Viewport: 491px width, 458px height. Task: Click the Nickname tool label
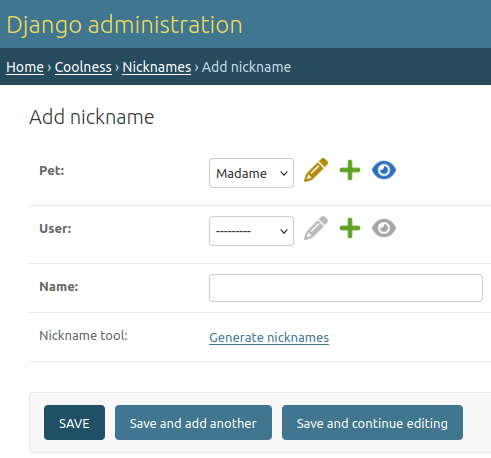click(83, 336)
